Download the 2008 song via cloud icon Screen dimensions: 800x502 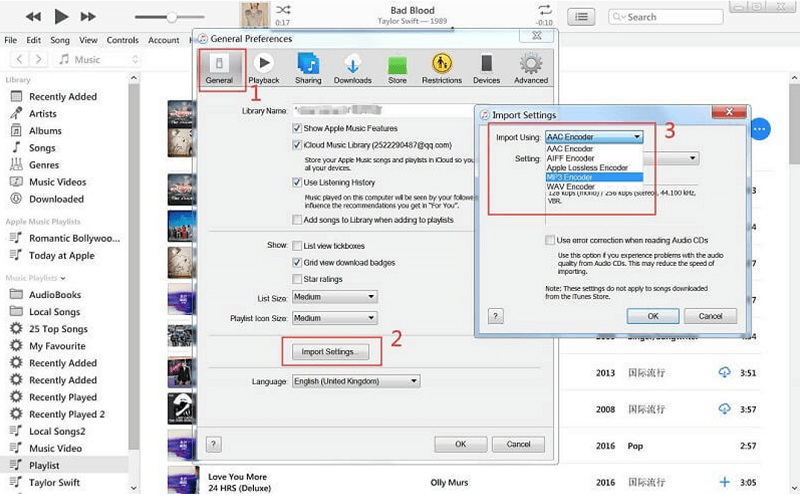pos(724,409)
